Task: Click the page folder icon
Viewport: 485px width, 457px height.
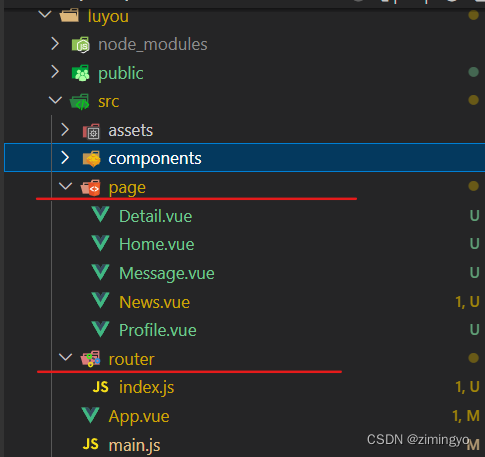Action: [x=91, y=188]
